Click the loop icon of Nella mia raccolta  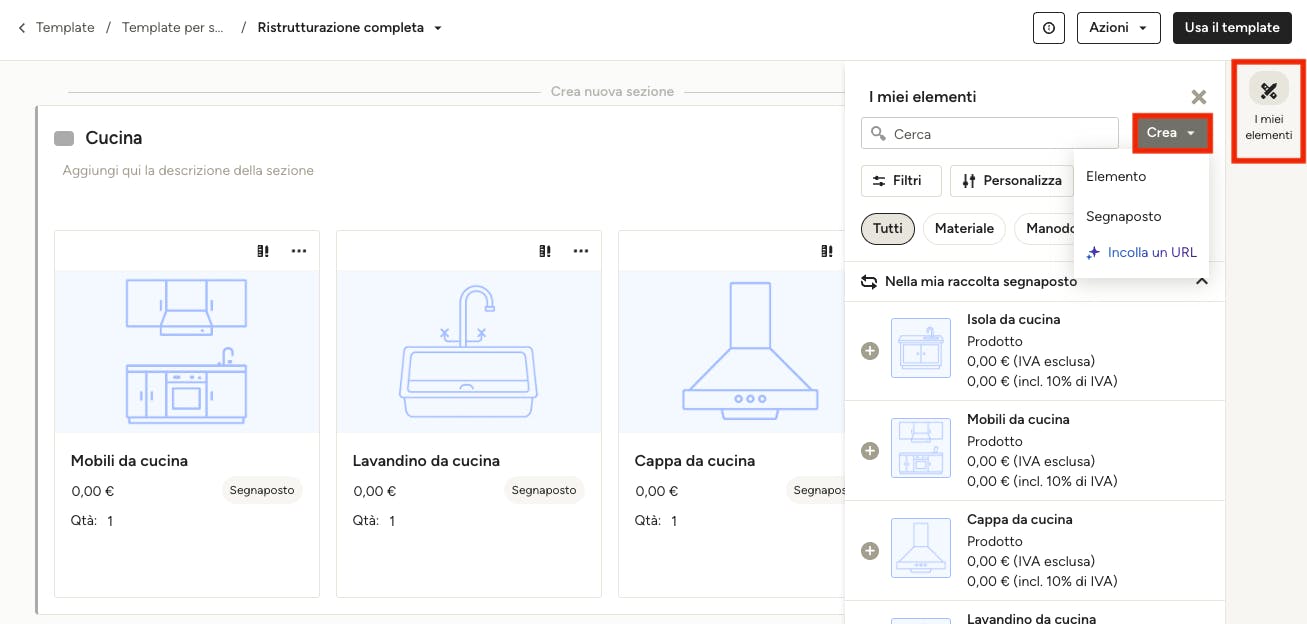(x=869, y=282)
